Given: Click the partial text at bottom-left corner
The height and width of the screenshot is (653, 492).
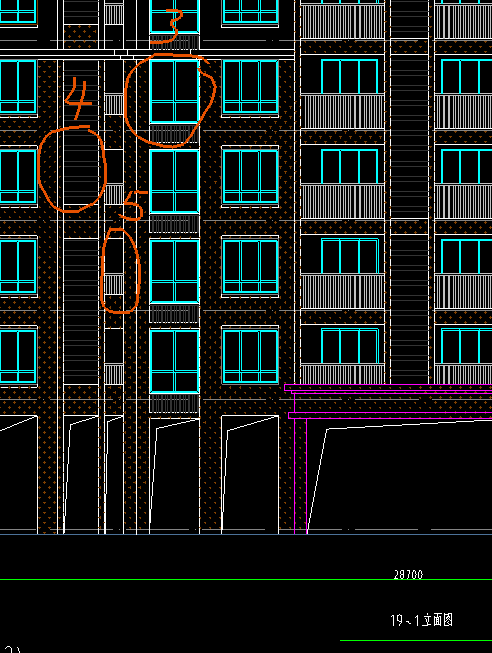Looking at the screenshot, I should (12, 649).
